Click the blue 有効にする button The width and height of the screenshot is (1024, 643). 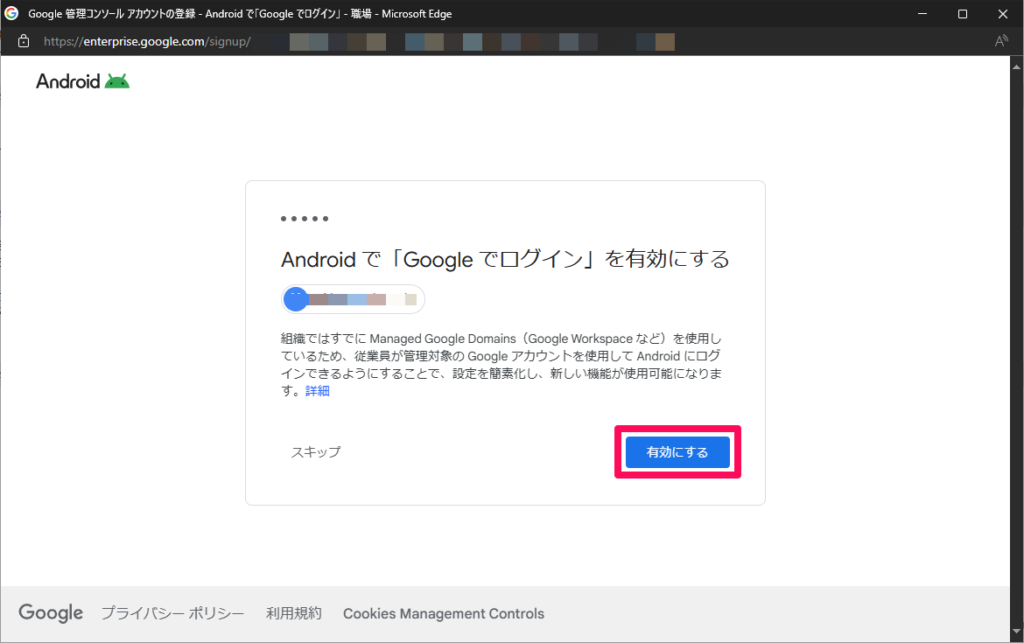coord(677,452)
